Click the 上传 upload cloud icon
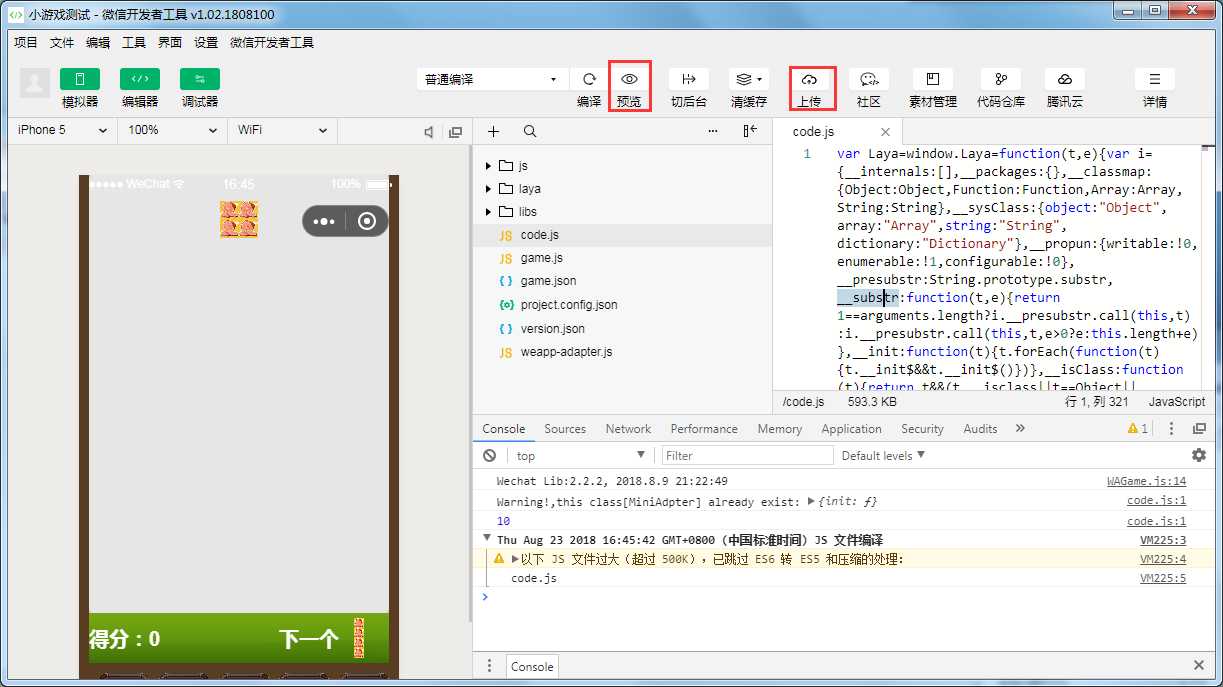The width and height of the screenshot is (1223, 687). pyautogui.click(x=810, y=79)
